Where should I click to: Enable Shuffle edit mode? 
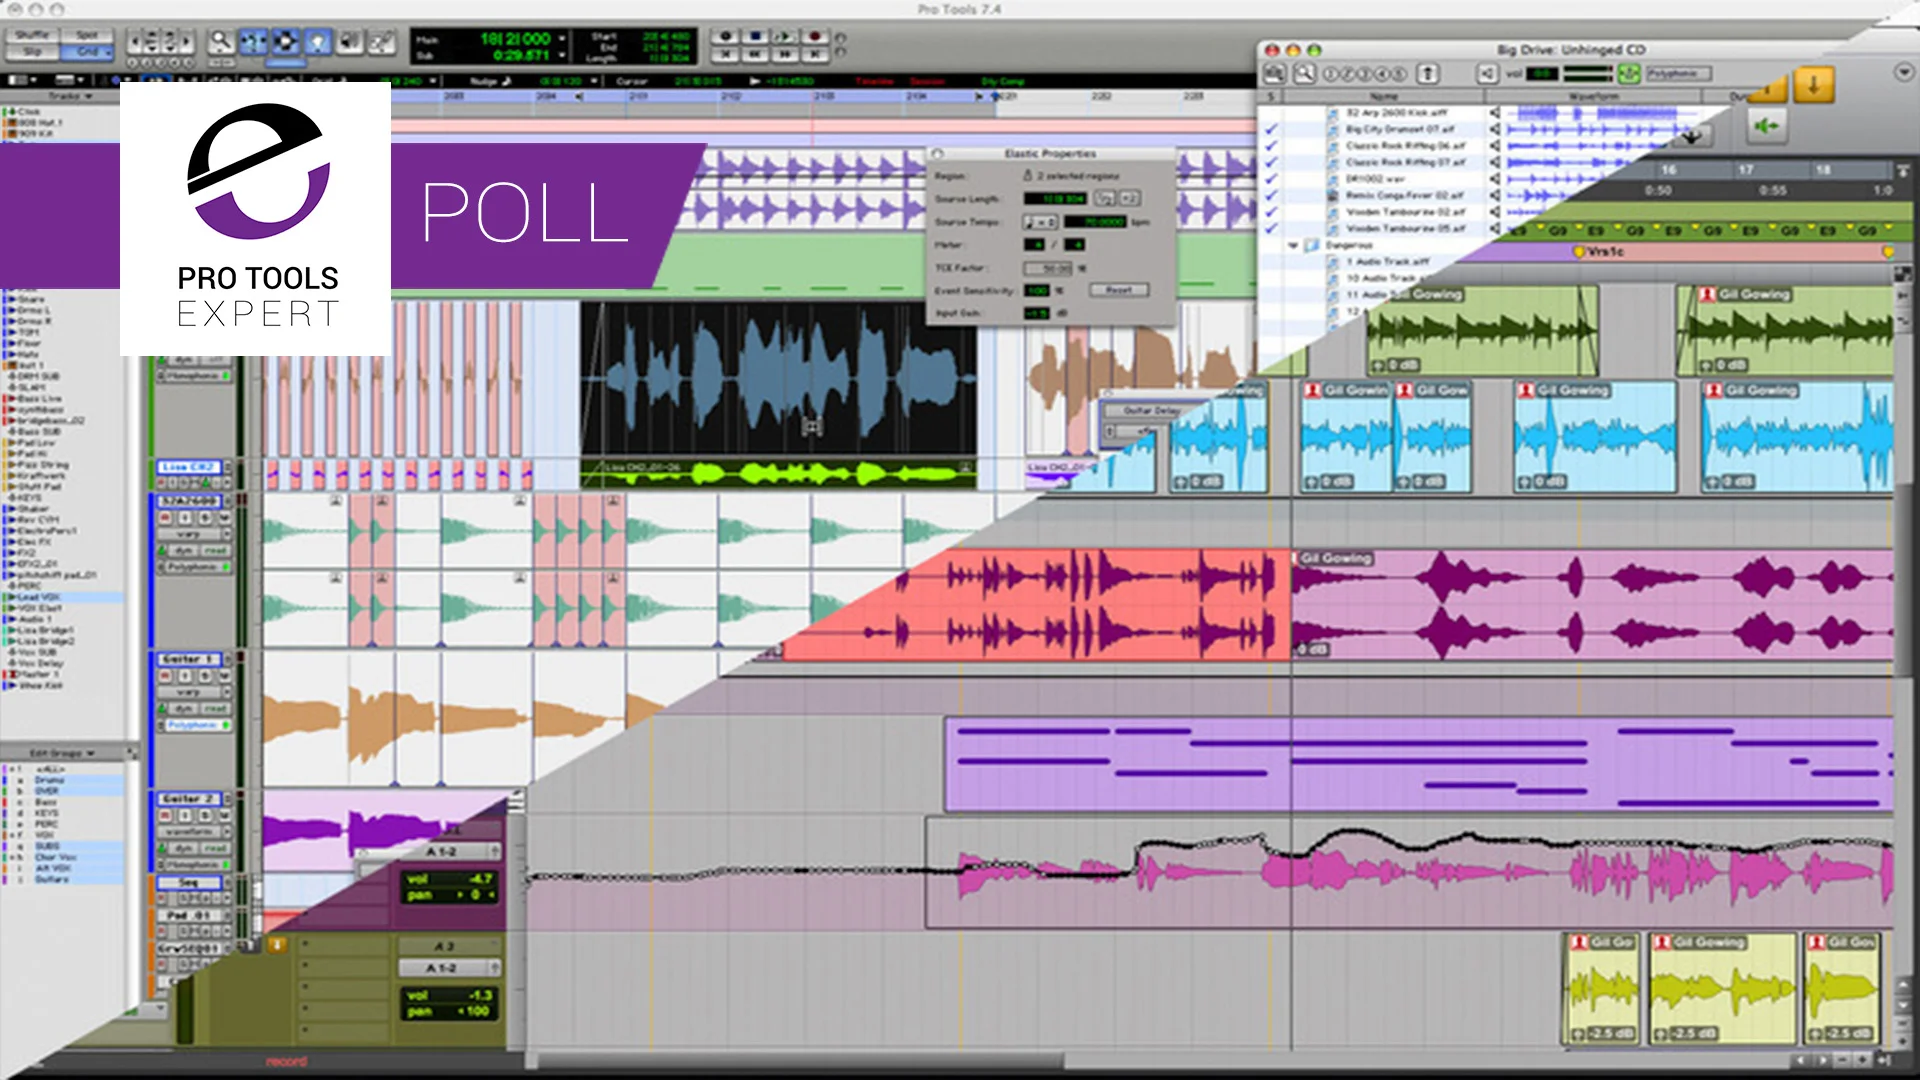pos(32,35)
